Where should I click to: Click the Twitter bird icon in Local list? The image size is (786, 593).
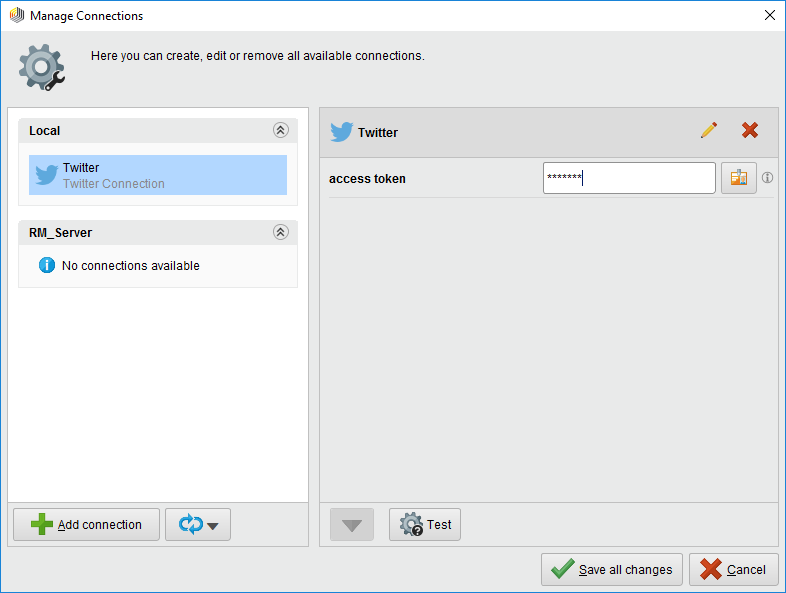(46, 175)
